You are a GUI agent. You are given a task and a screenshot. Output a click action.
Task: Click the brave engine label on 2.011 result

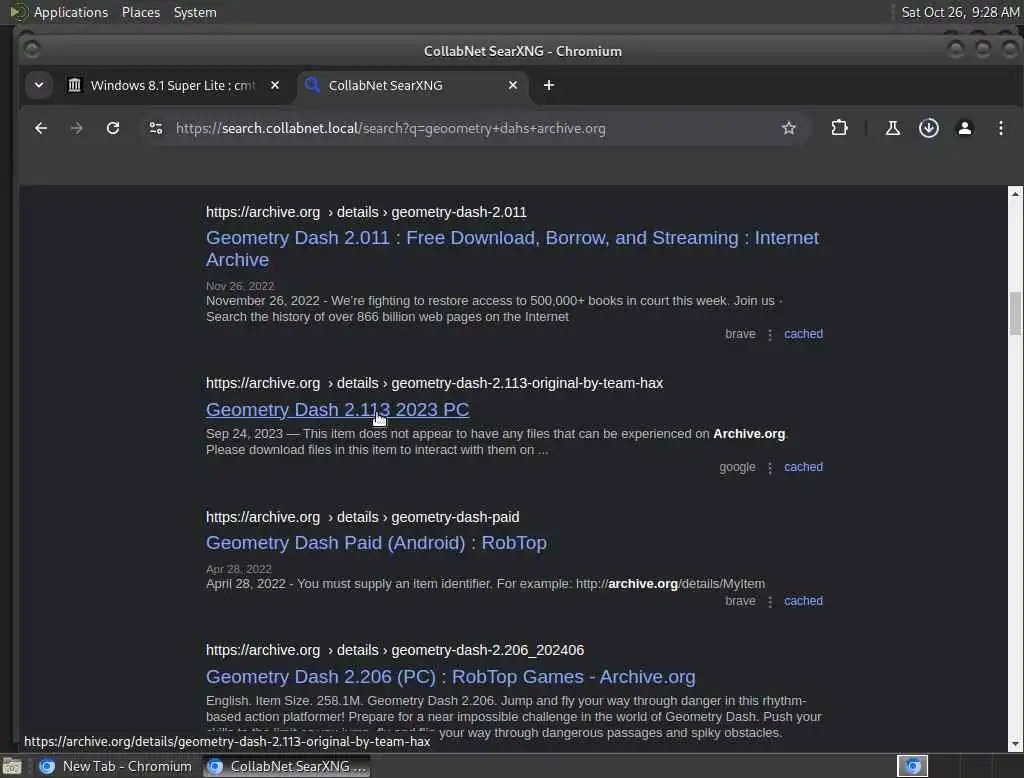point(740,334)
